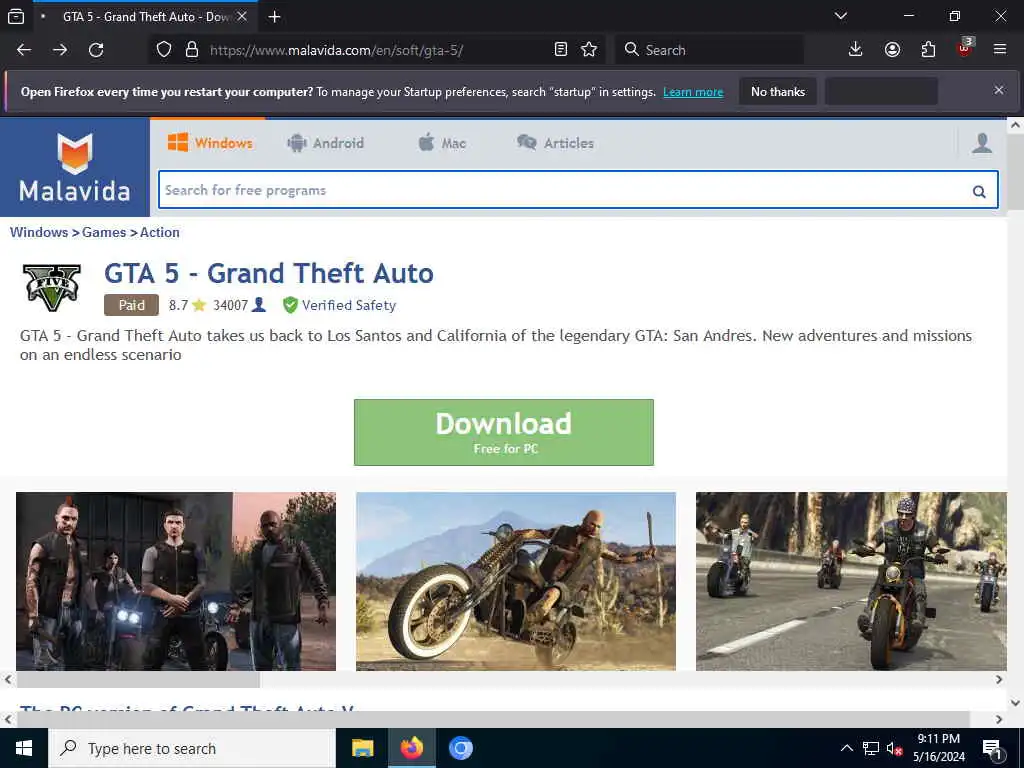Viewport: 1024px width, 768px height.
Task: Click the Paid license badge
Action: coord(131,305)
